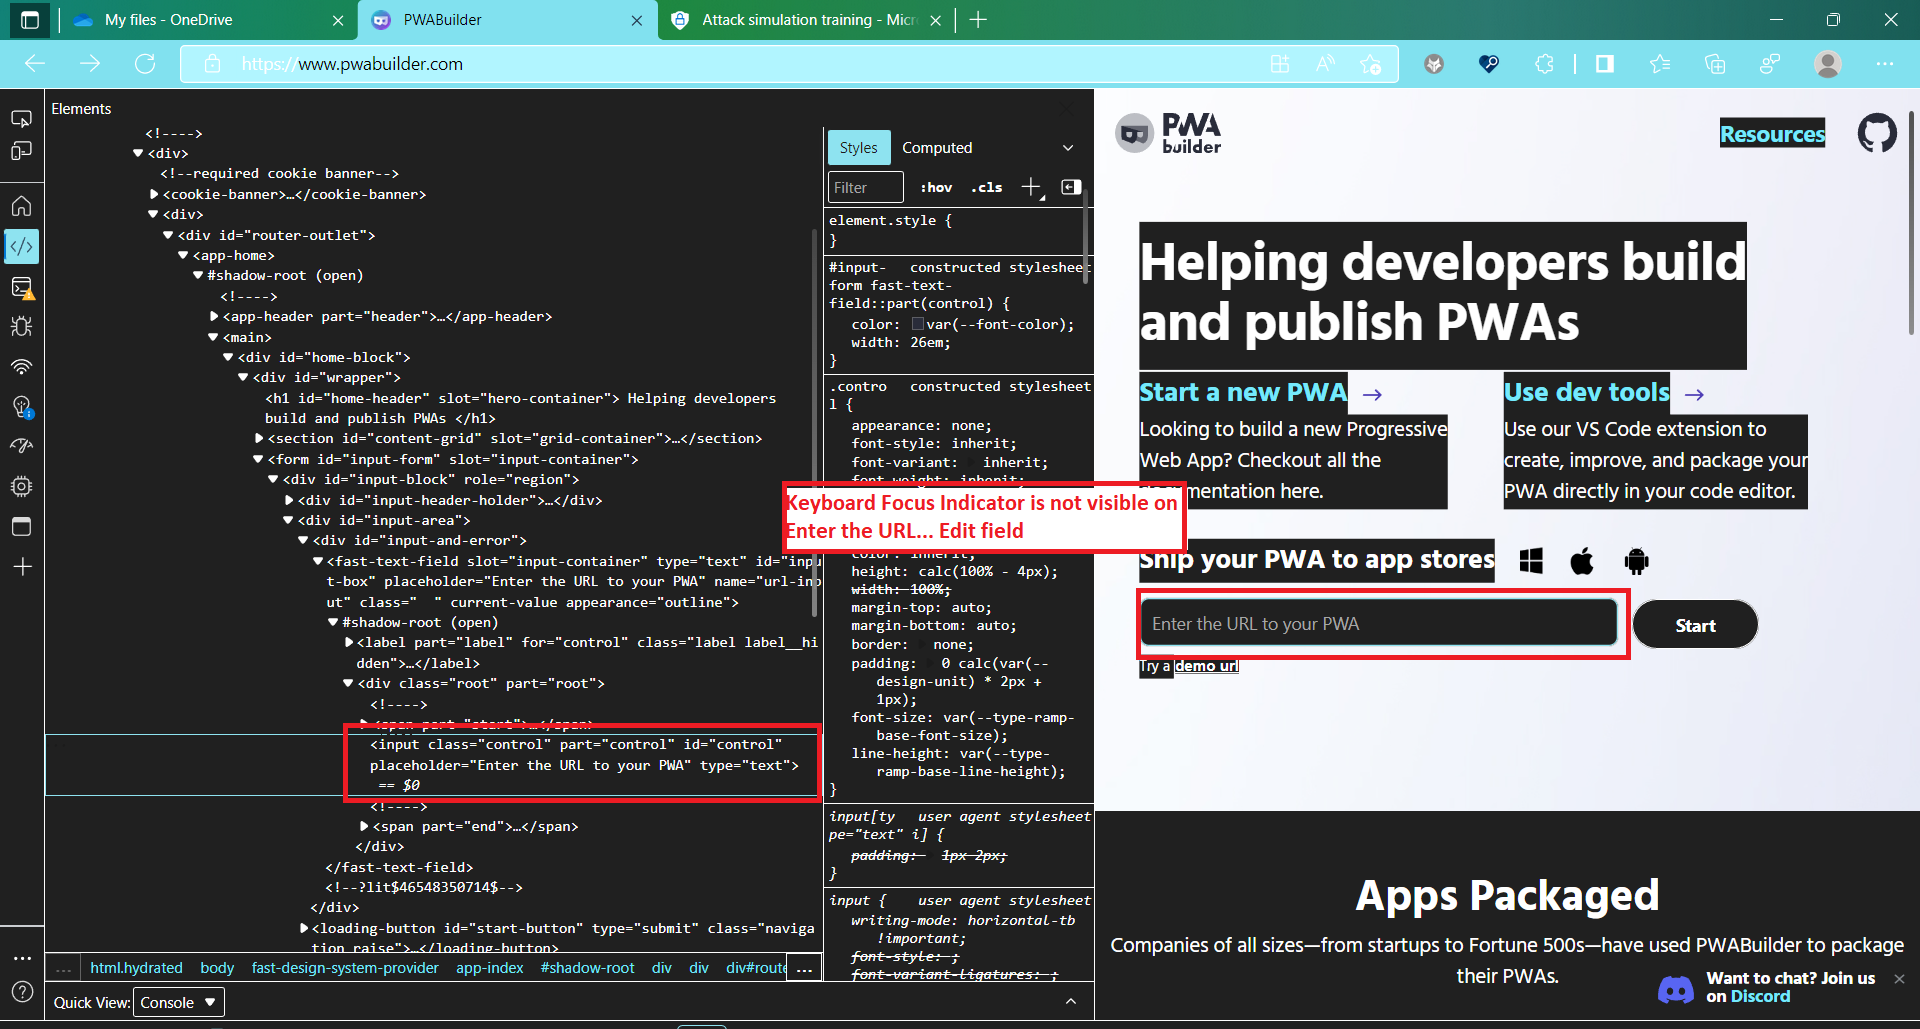Open the demo url link
Screen dimensions: 1920x1029
point(1206,666)
